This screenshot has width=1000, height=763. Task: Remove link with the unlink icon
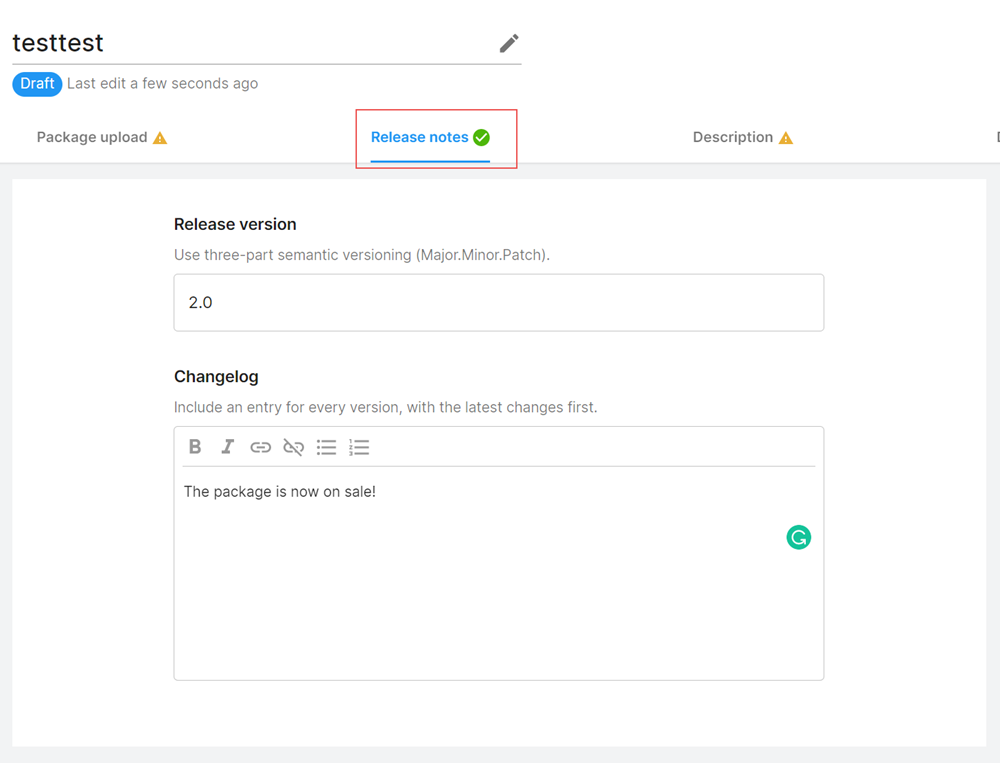pos(293,447)
